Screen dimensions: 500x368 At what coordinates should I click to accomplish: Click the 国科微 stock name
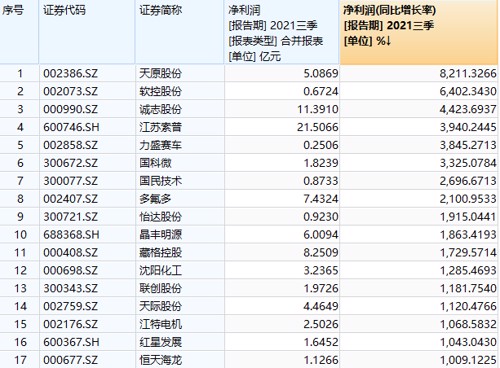point(155,163)
